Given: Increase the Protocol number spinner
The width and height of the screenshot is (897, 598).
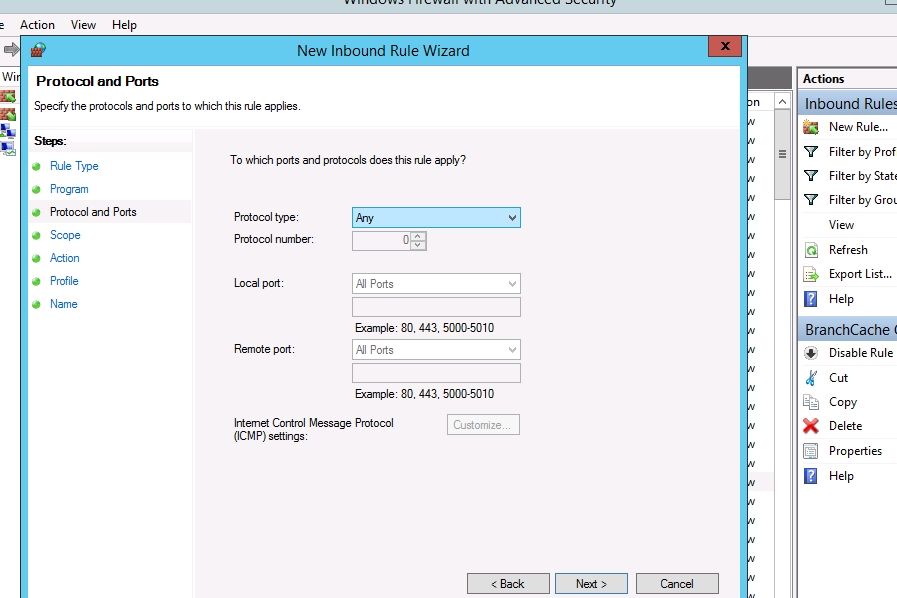Looking at the screenshot, I should pyautogui.click(x=418, y=237).
